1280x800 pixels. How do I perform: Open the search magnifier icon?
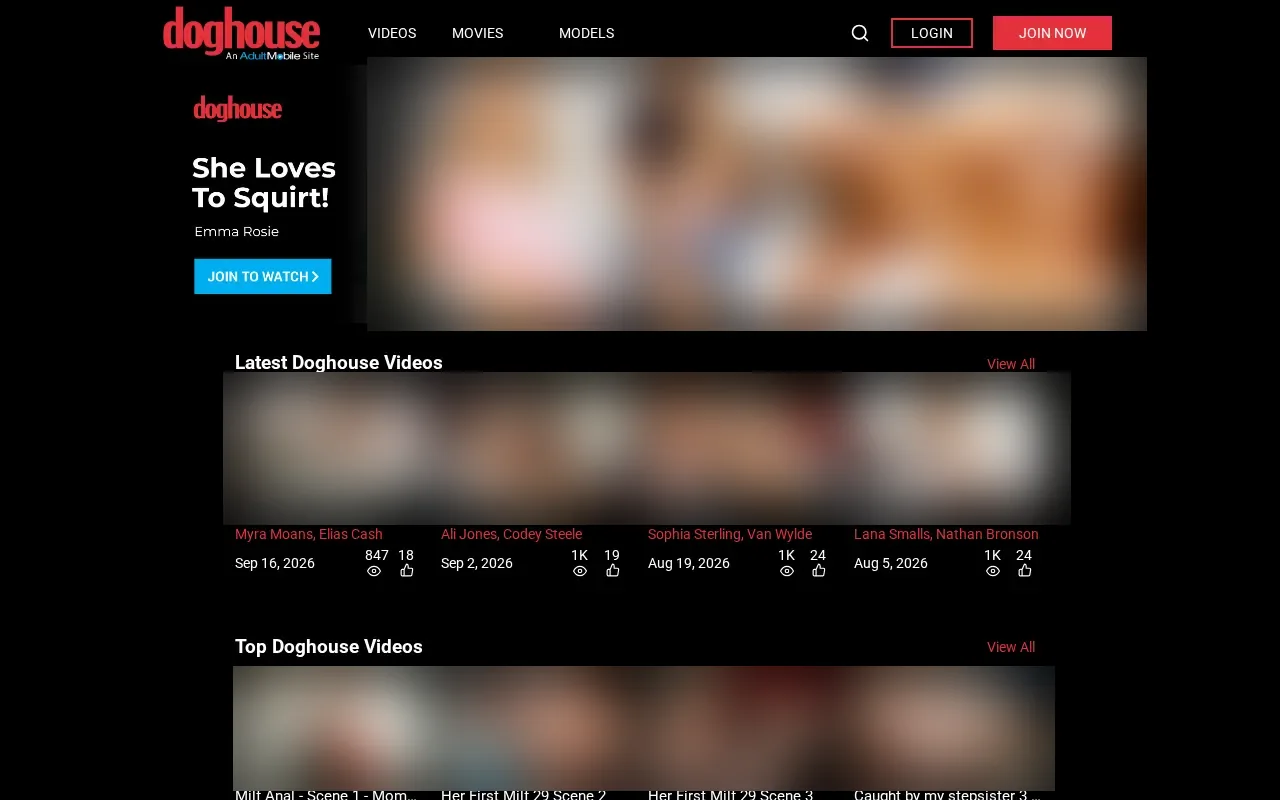tap(860, 33)
